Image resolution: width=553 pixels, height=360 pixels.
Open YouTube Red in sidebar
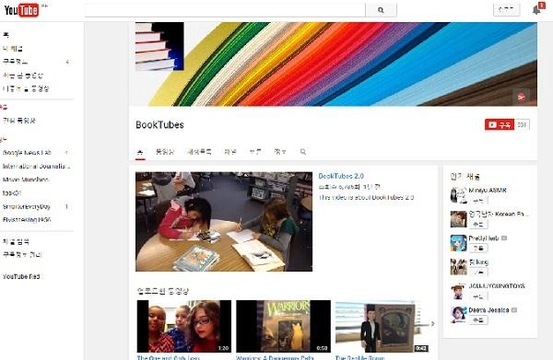(x=21, y=276)
